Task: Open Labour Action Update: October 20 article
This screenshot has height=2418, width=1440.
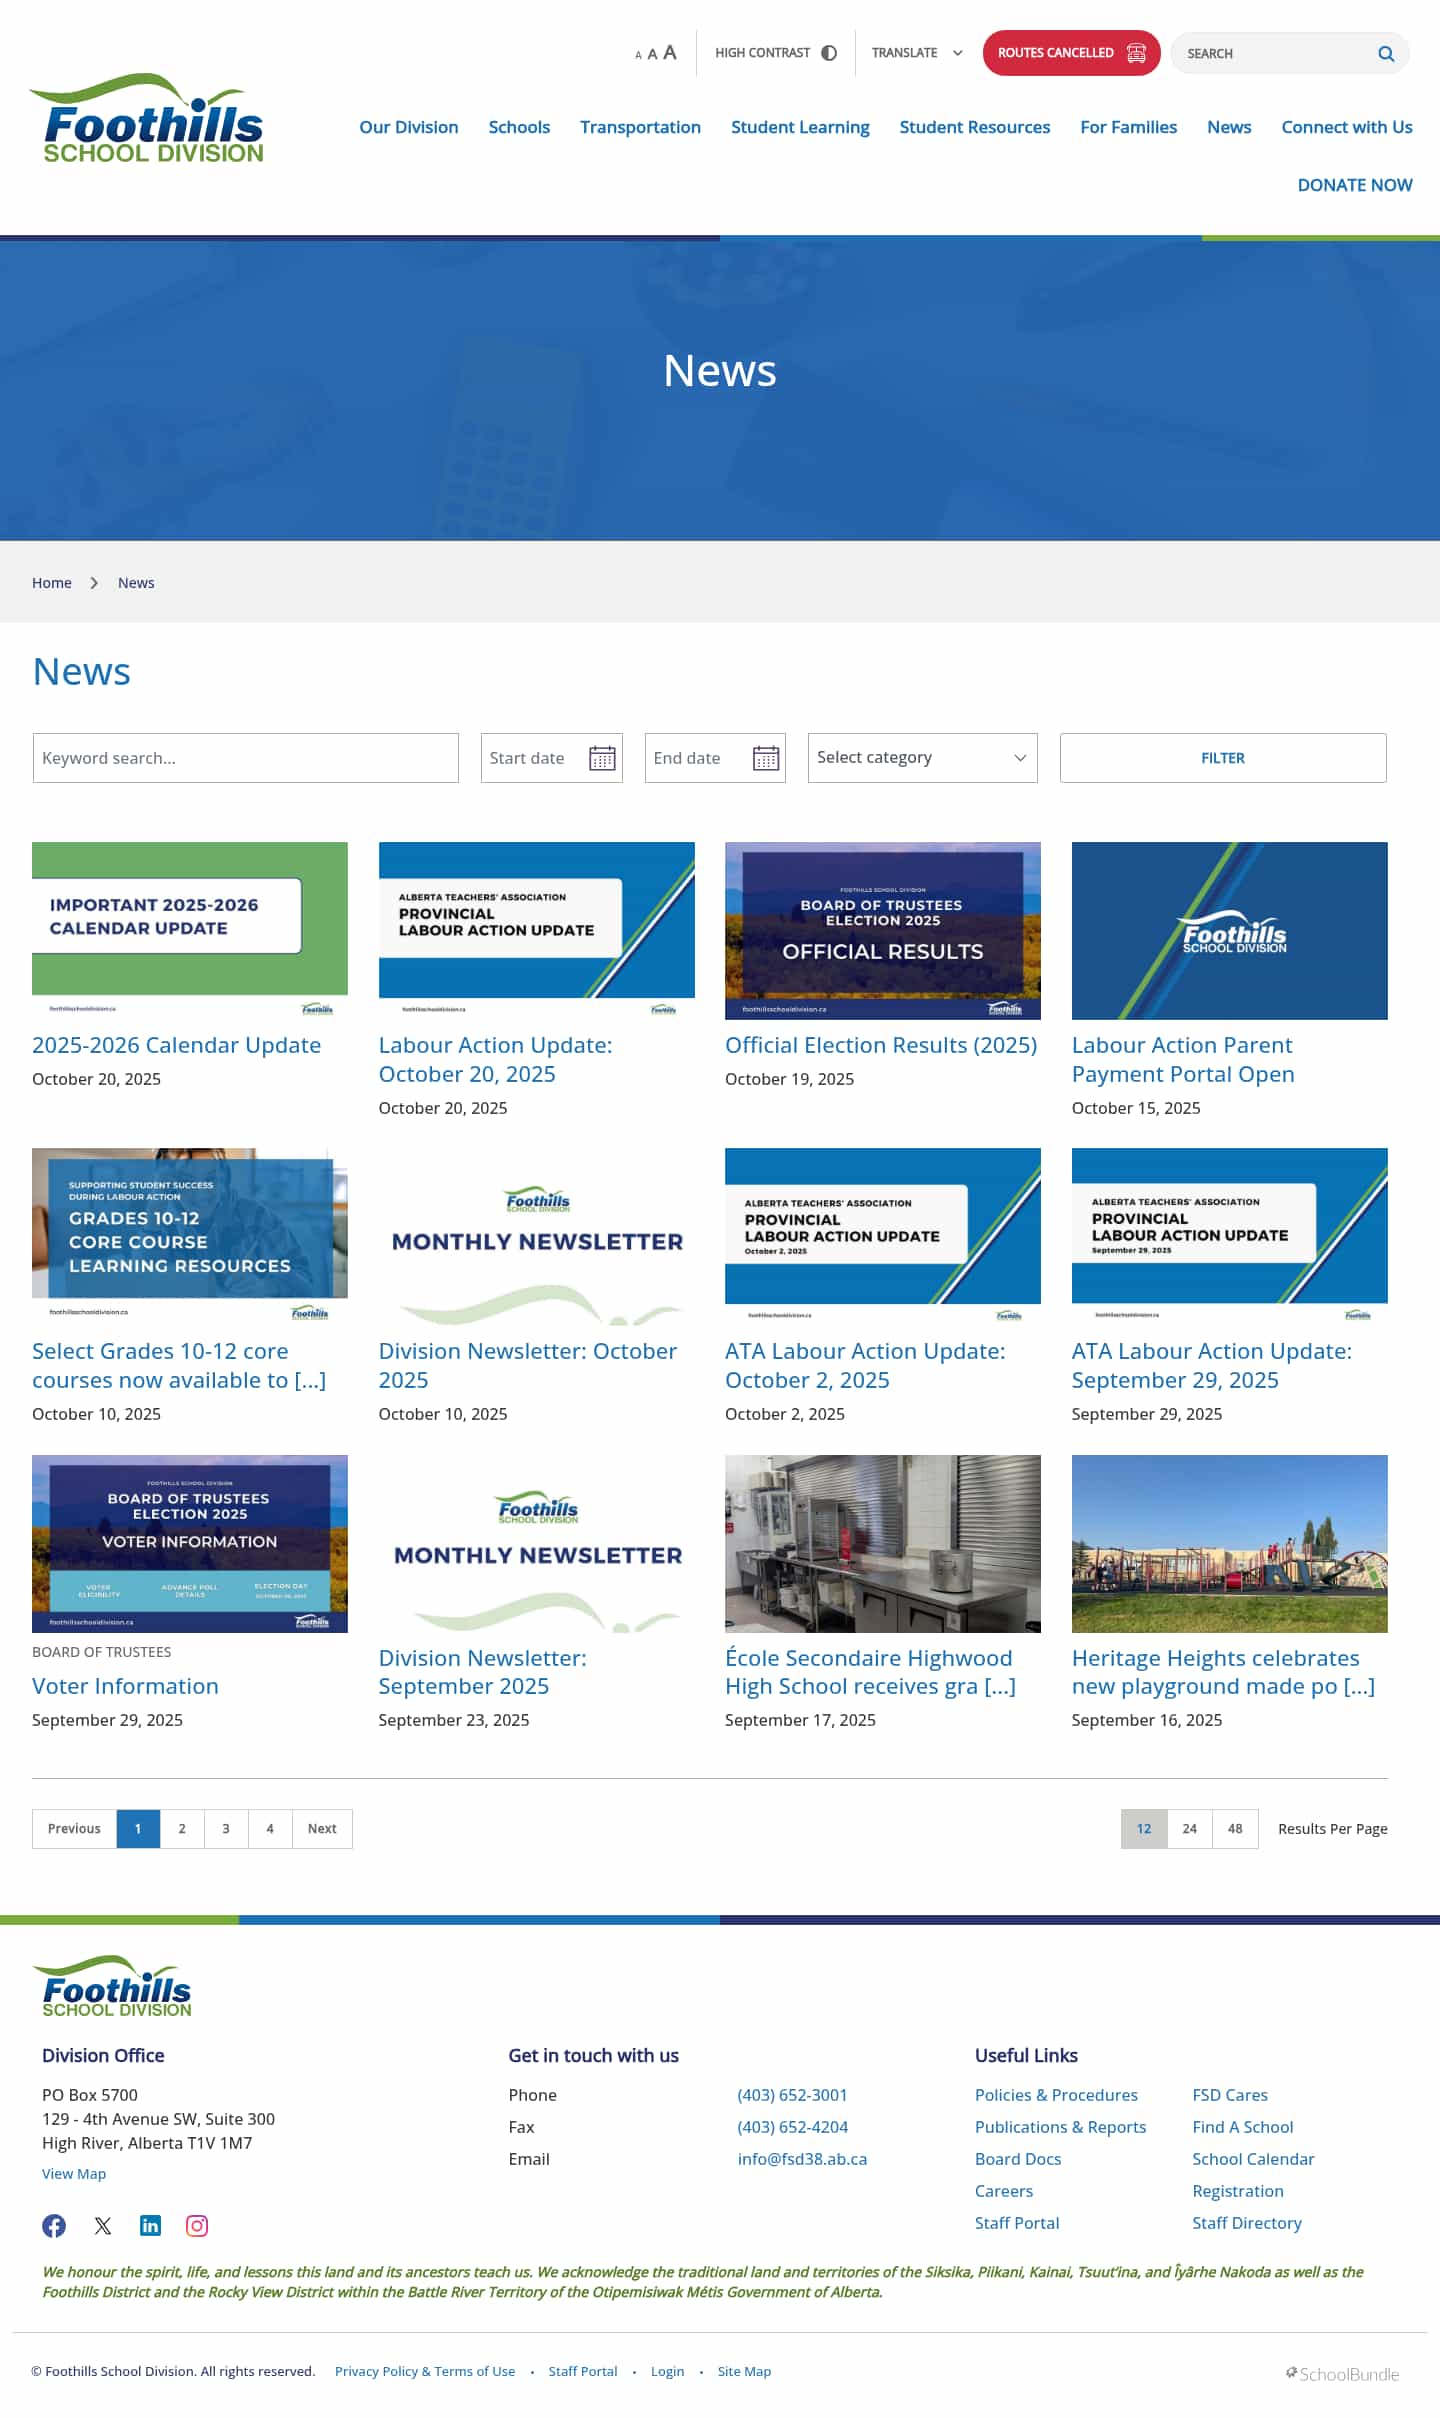Action: (x=495, y=1059)
